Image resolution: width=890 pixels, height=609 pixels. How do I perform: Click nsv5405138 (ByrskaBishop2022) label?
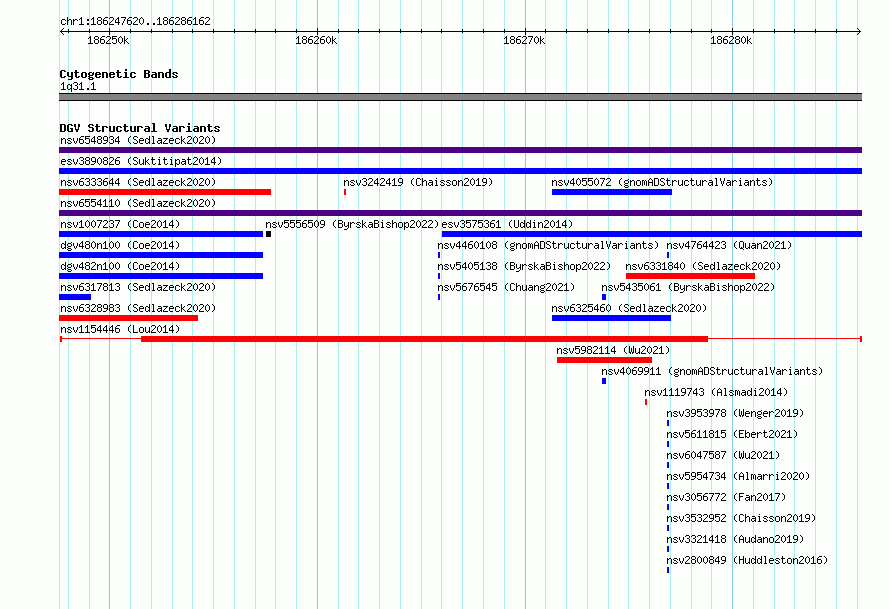click(524, 266)
